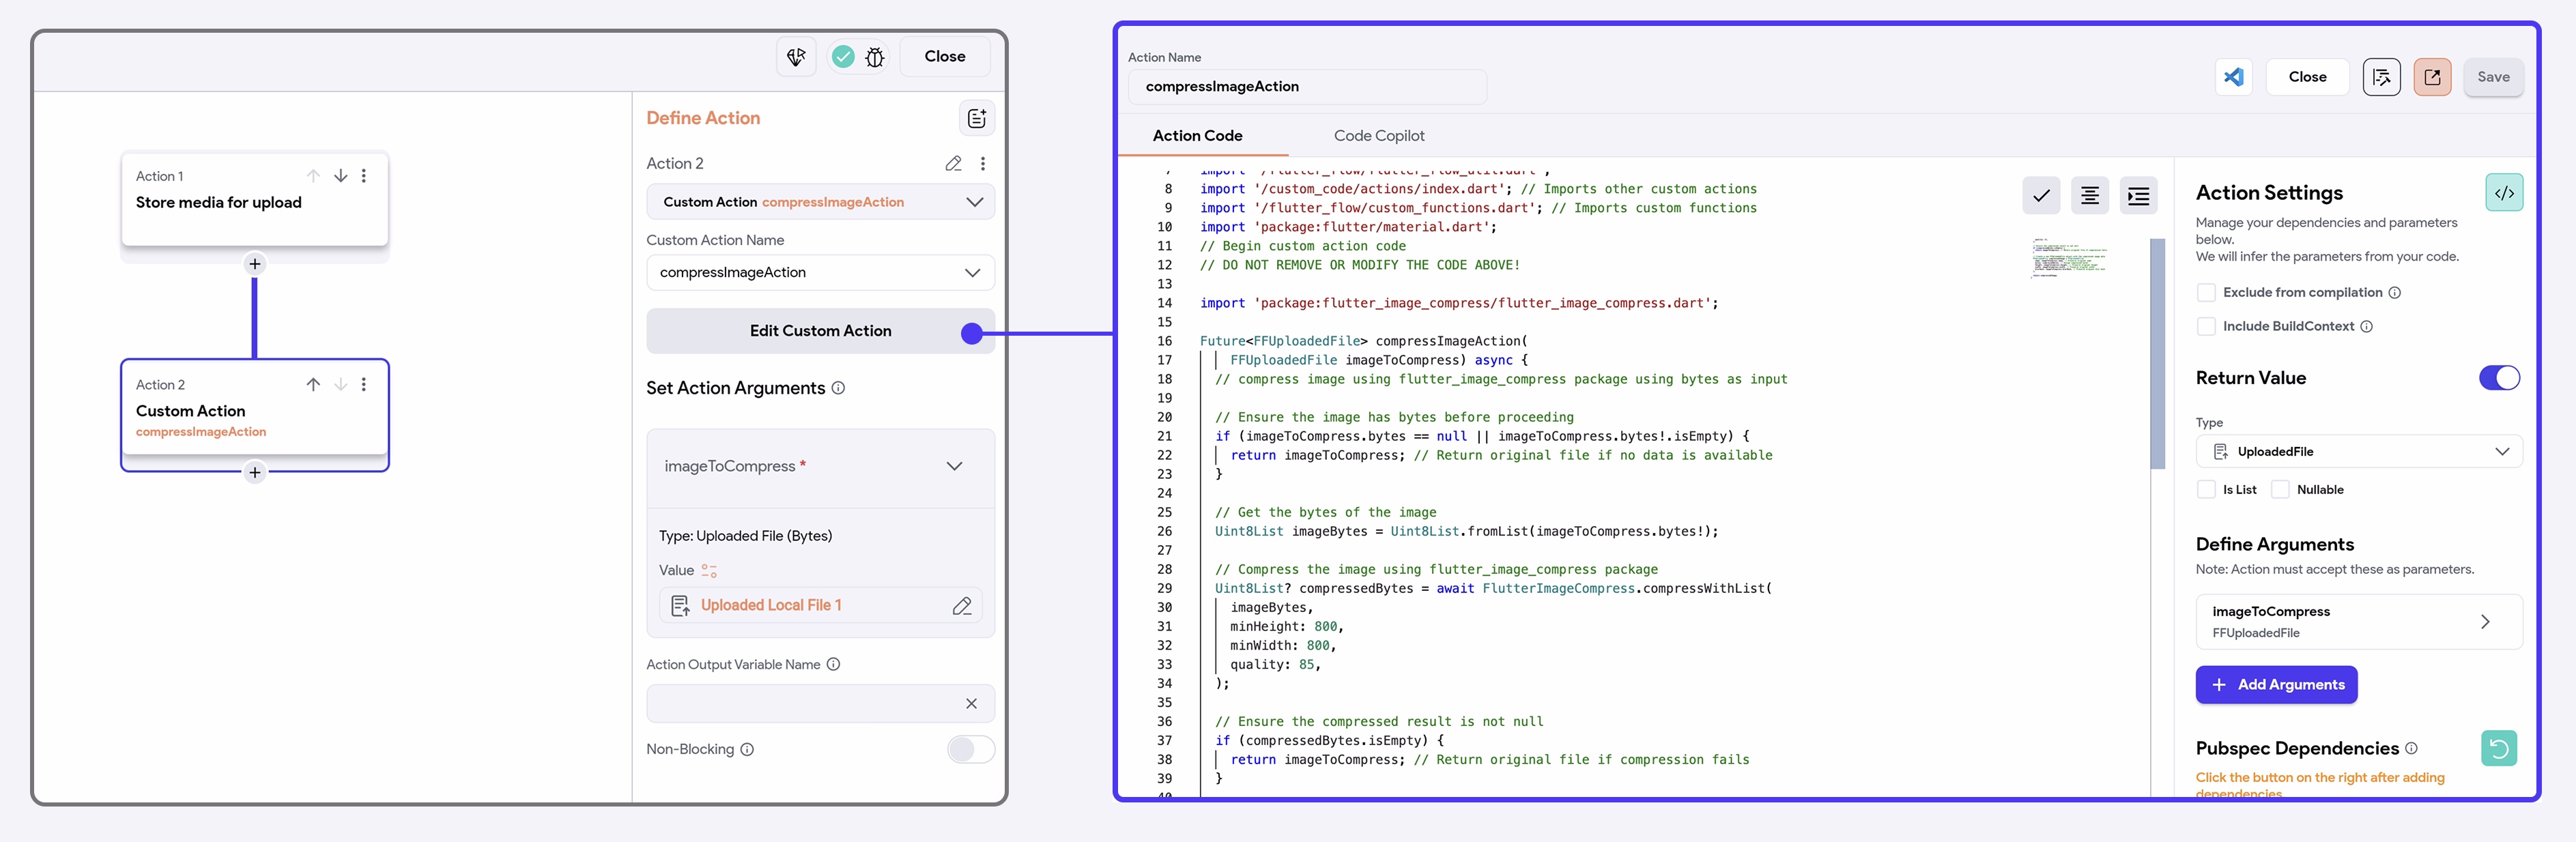Screen dimensions: 2576x842
Task: Click the indent code icon in editor toolbar
Action: pos(2138,196)
